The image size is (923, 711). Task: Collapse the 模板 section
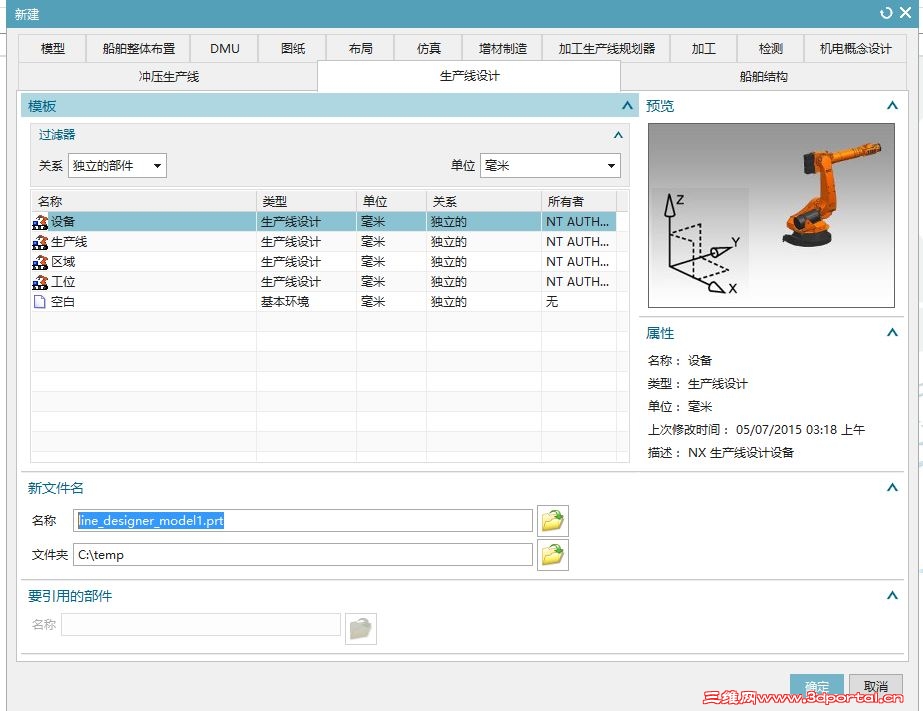(627, 106)
